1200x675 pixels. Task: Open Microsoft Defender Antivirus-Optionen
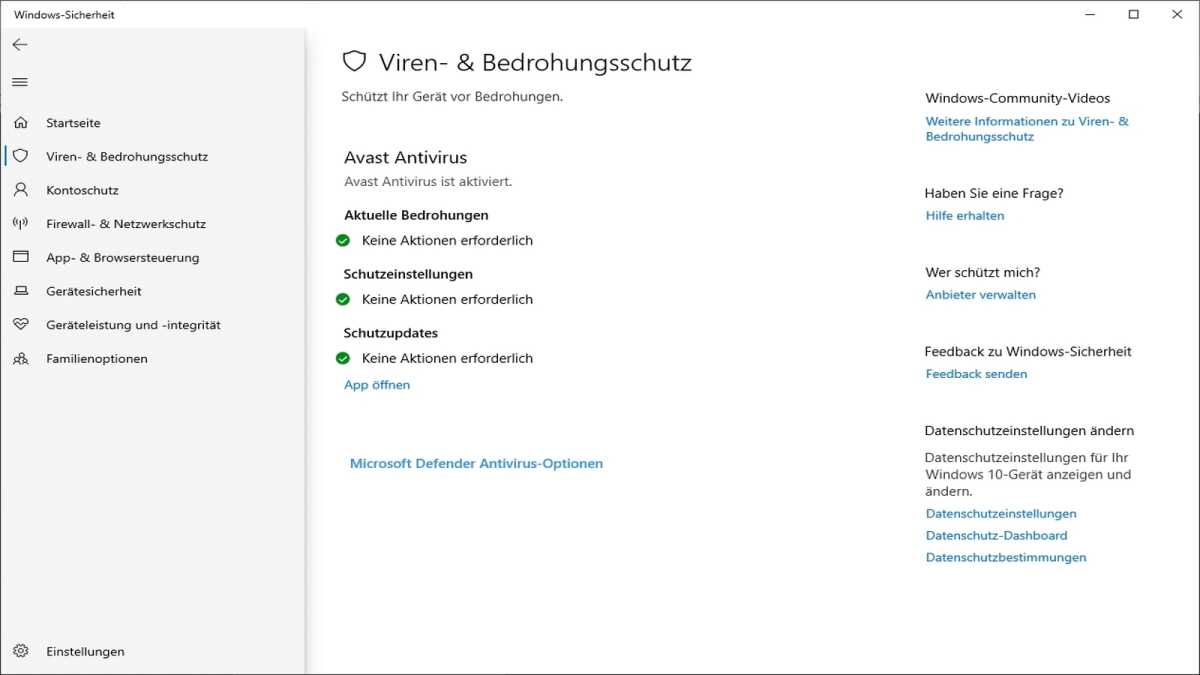[x=476, y=463]
